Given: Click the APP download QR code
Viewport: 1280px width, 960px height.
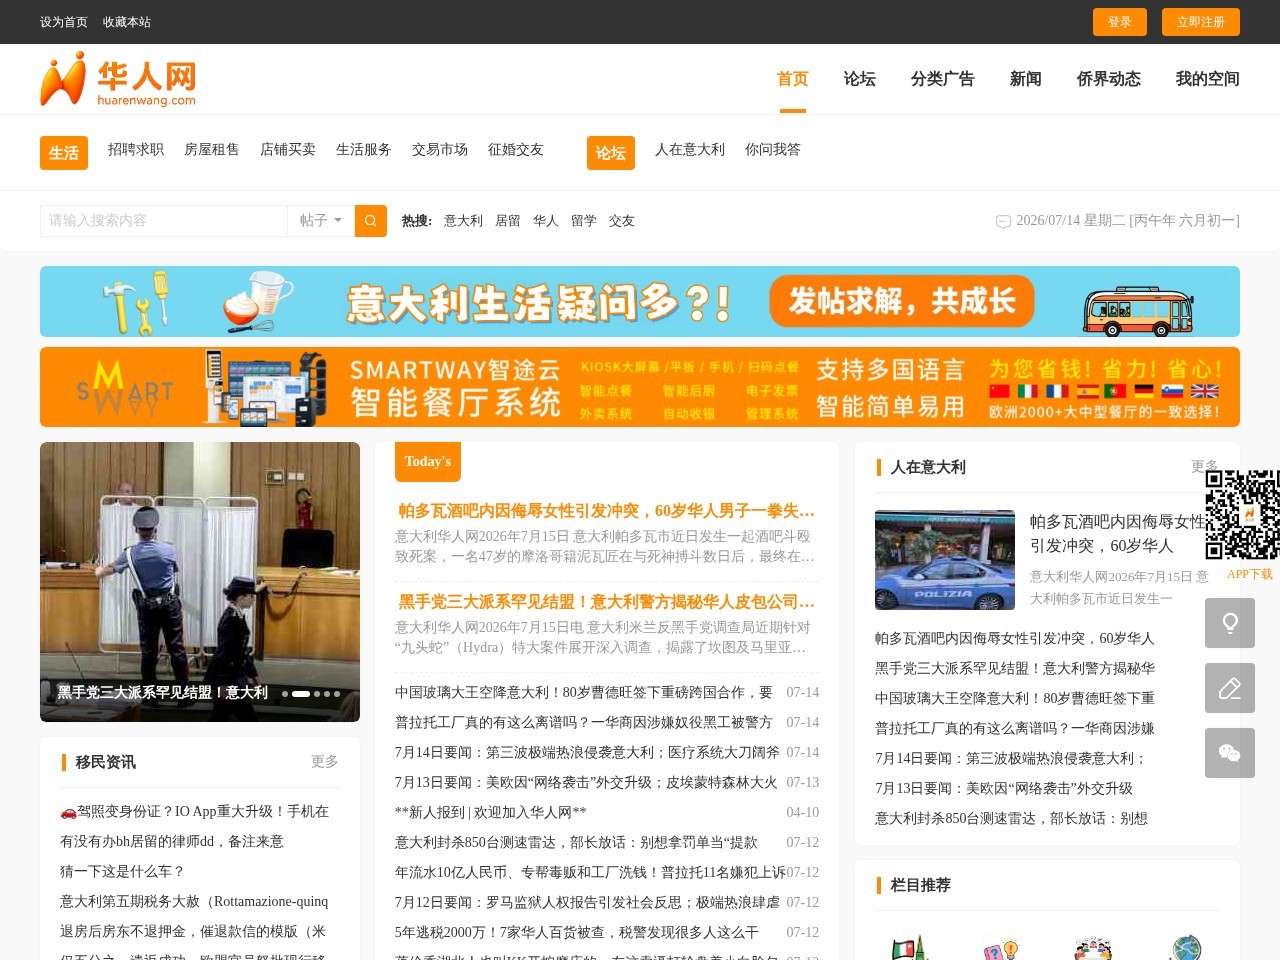Looking at the screenshot, I should pyautogui.click(x=1242, y=515).
